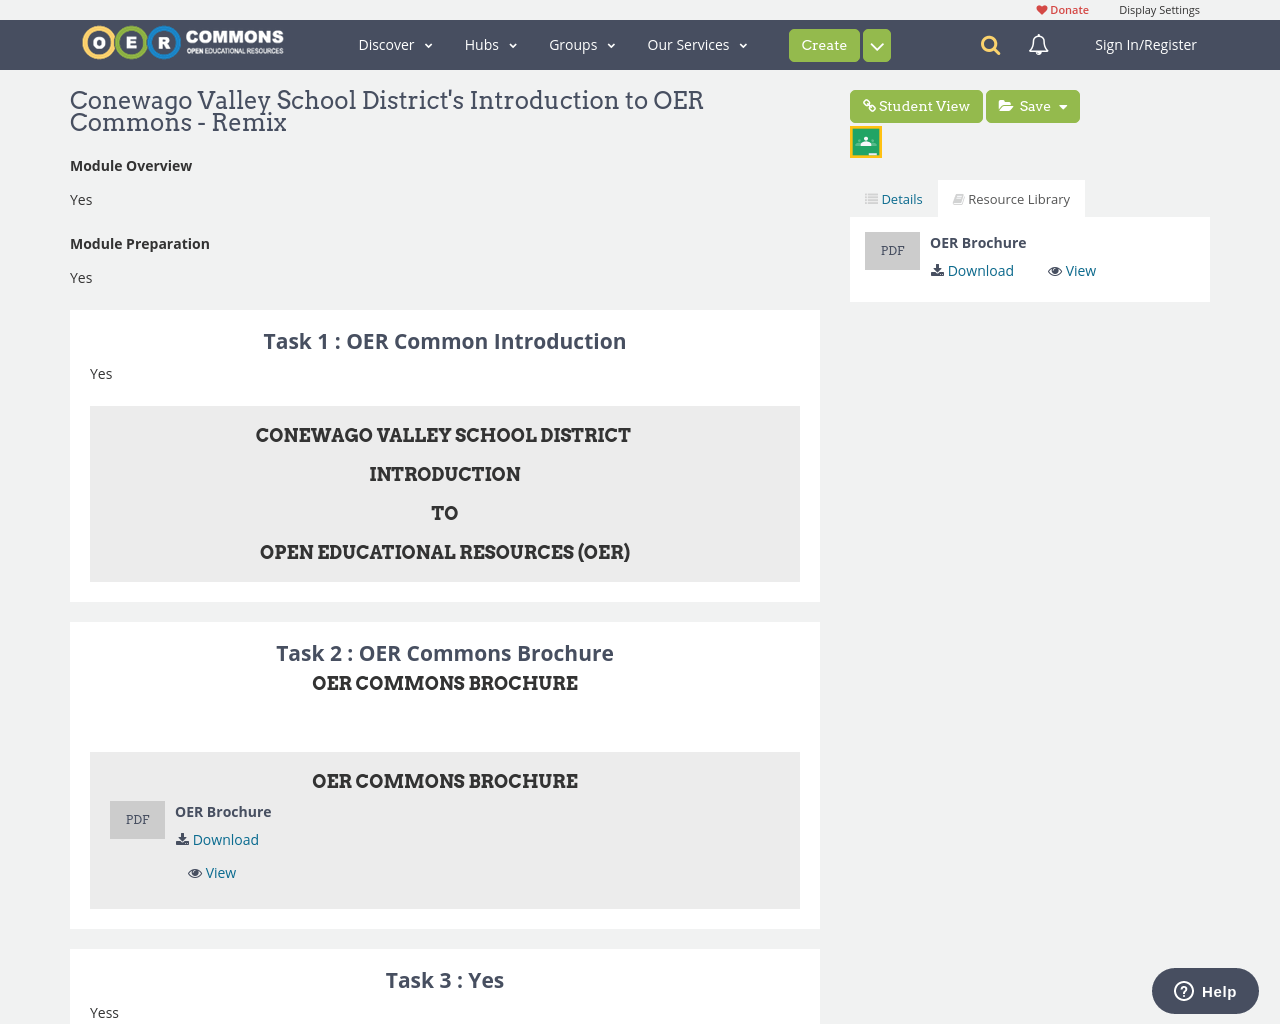
Task: Click the Student View link icon
Action: click(x=871, y=105)
